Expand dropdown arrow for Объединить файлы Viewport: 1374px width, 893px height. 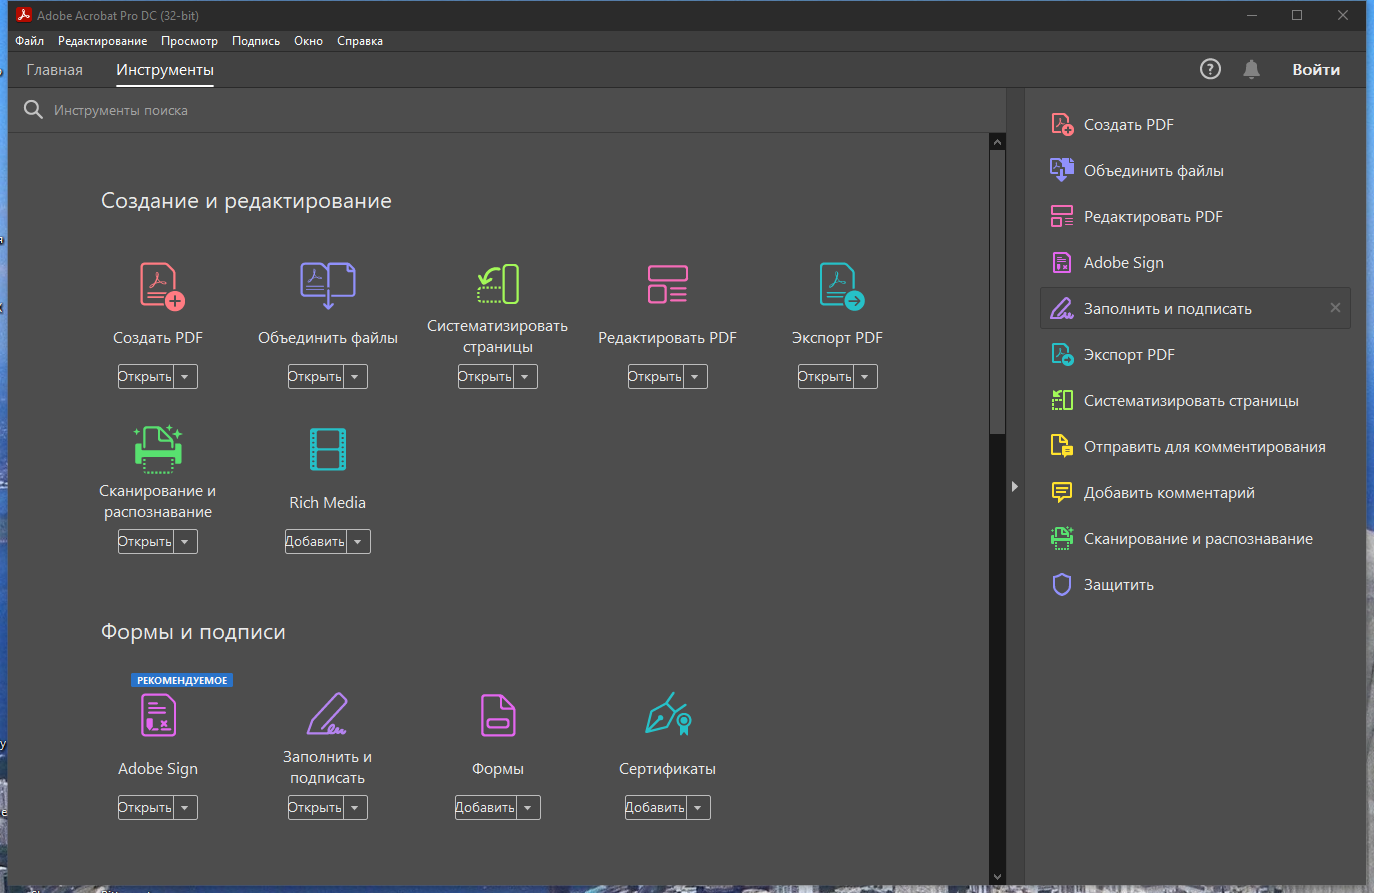pos(356,377)
